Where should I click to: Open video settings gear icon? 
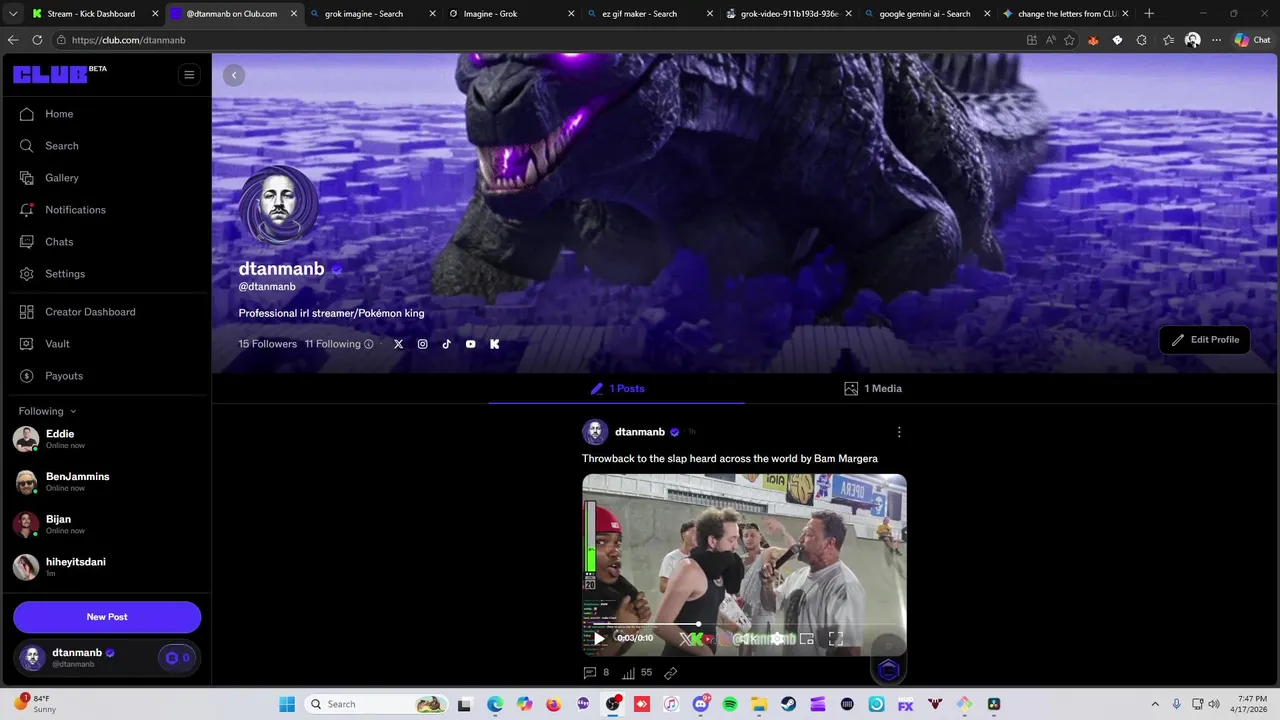777,638
